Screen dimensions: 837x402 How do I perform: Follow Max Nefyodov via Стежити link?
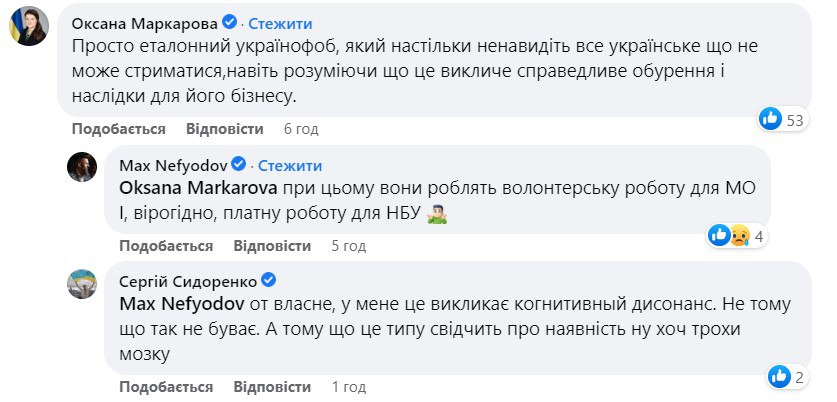click(x=290, y=164)
